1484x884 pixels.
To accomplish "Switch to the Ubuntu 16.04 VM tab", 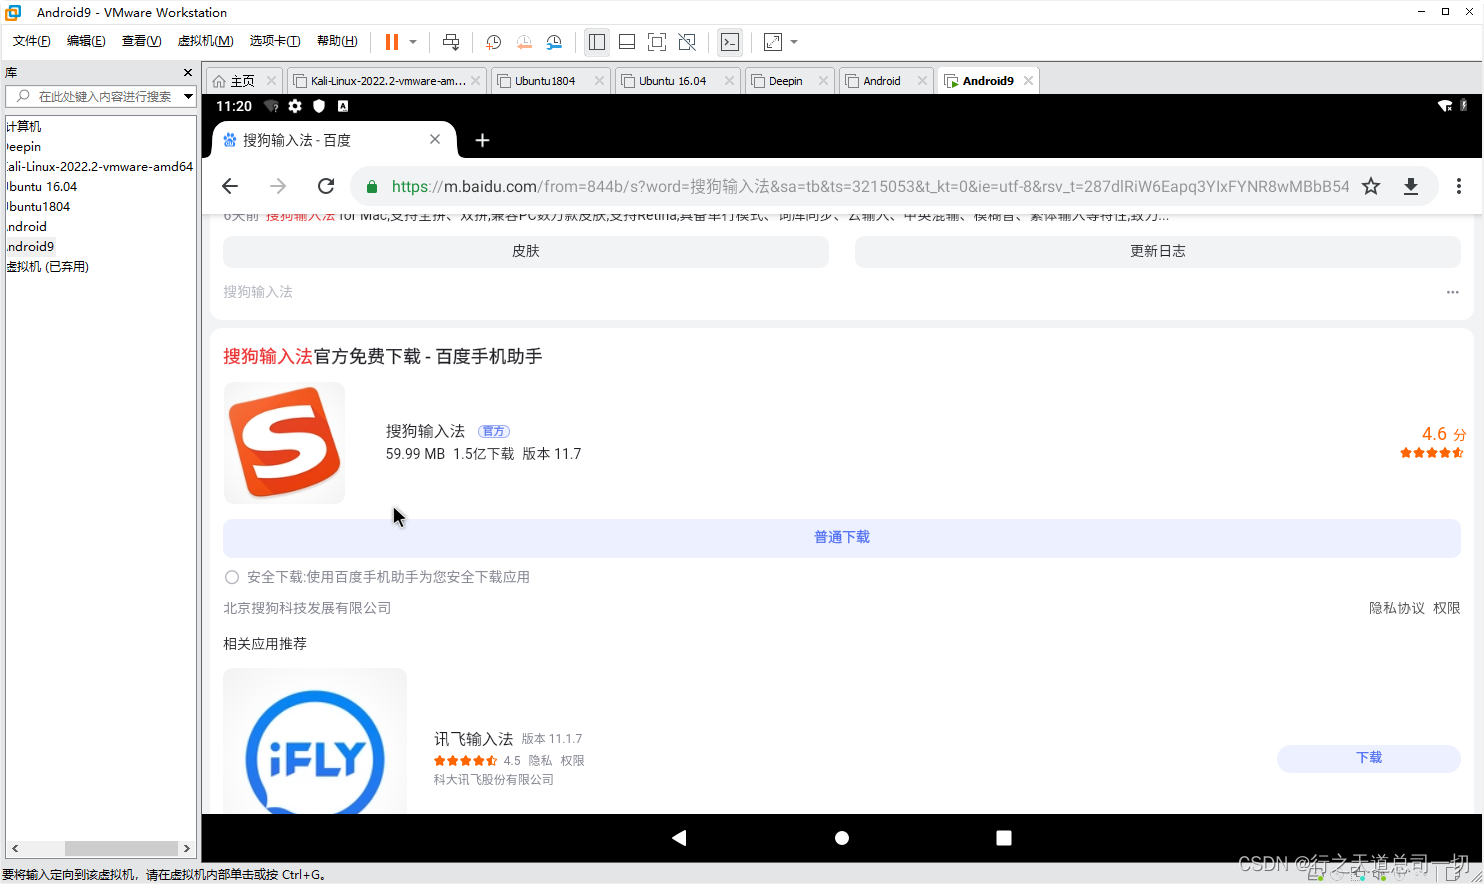I will point(672,81).
